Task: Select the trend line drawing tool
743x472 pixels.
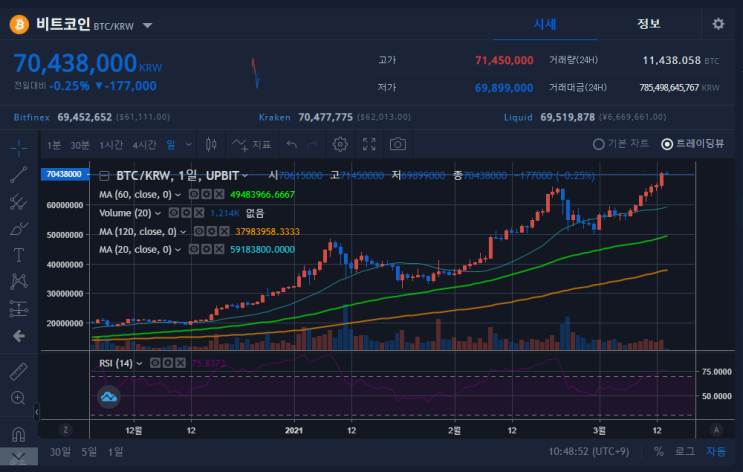Action: point(18,174)
